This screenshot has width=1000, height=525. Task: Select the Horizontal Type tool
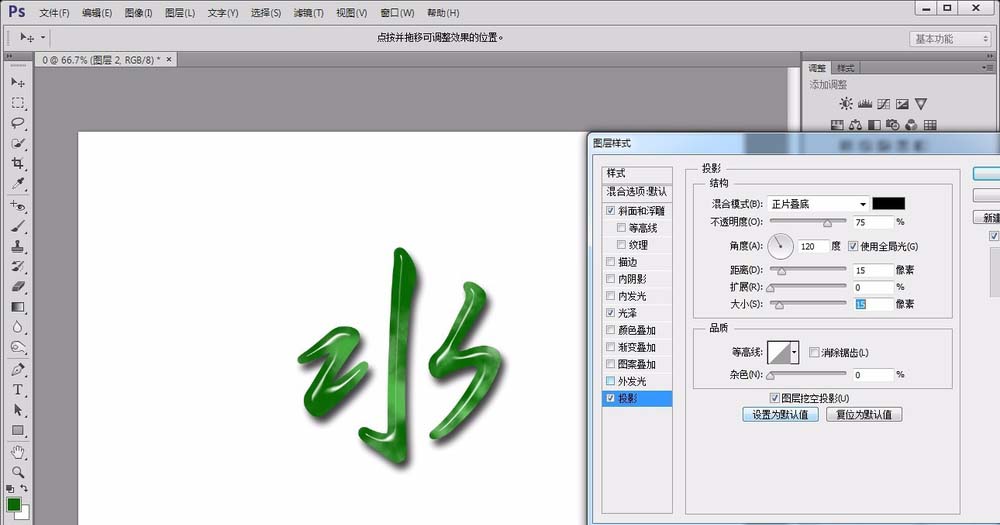[x=18, y=390]
